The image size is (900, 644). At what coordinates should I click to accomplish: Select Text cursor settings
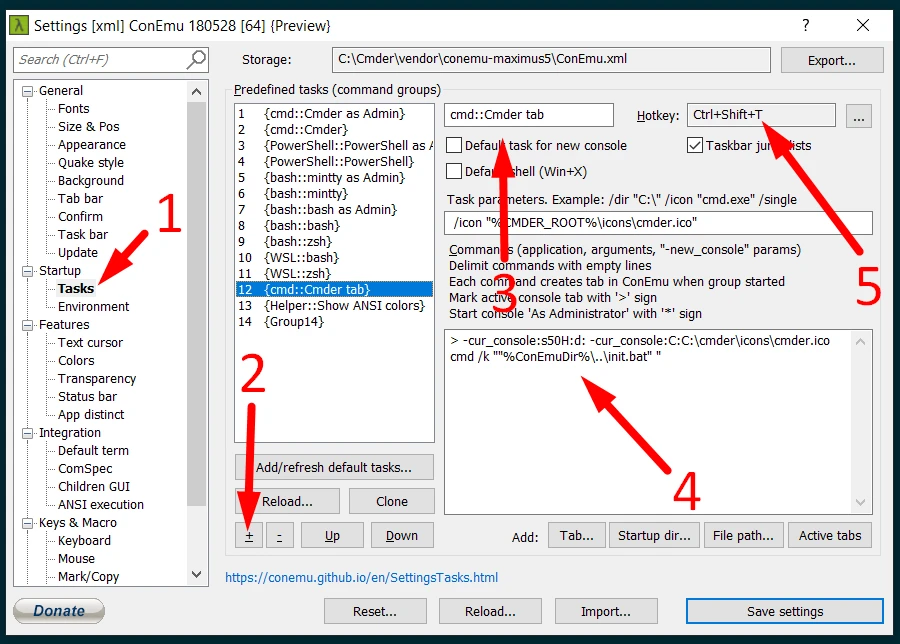coord(90,343)
